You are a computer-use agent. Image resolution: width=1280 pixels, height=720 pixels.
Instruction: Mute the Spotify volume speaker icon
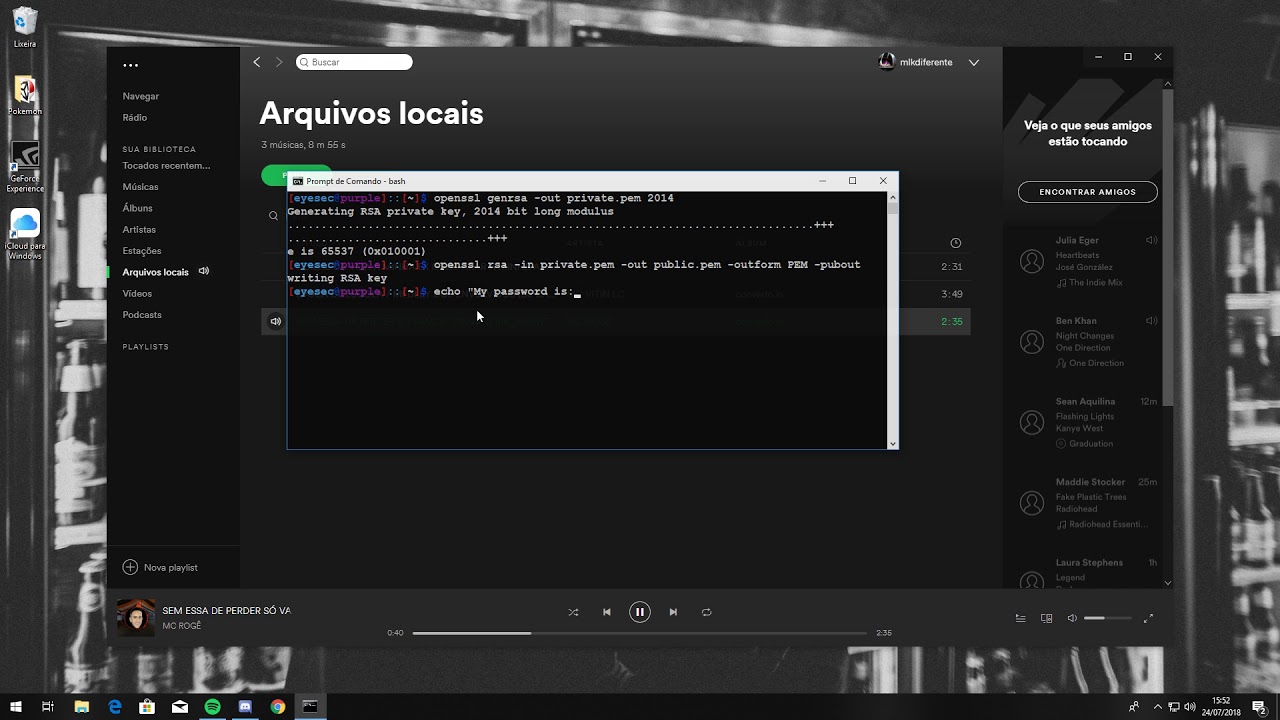click(x=1072, y=618)
